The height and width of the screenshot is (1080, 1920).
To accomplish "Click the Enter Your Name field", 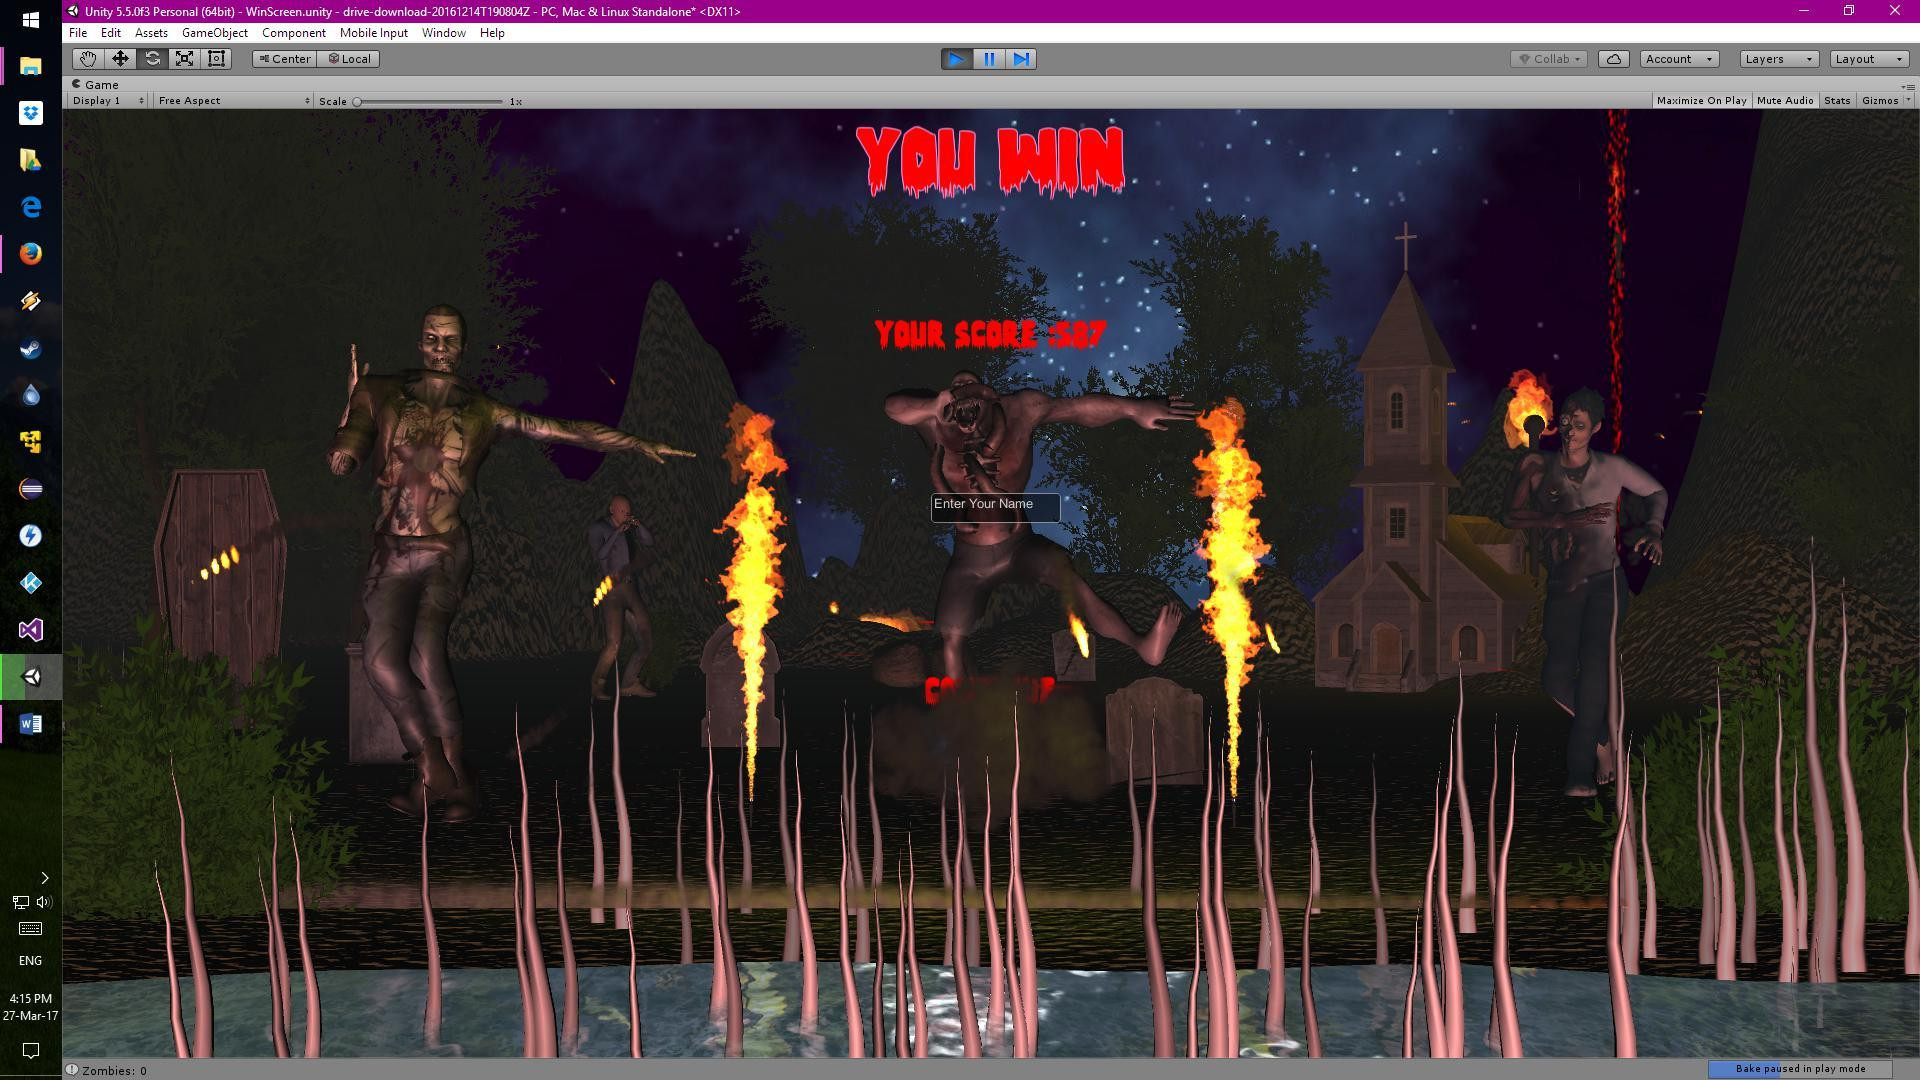I will click(994, 506).
